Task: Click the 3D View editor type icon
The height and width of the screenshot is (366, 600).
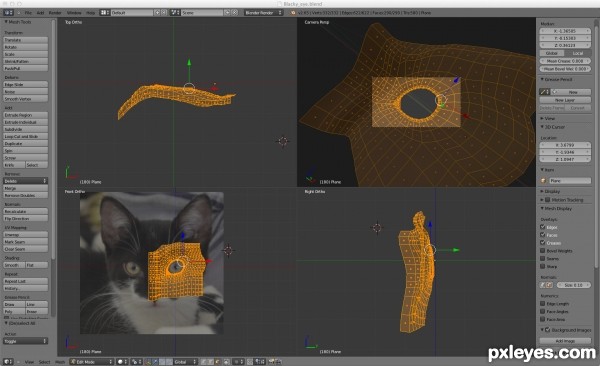Action: [8, 361]
